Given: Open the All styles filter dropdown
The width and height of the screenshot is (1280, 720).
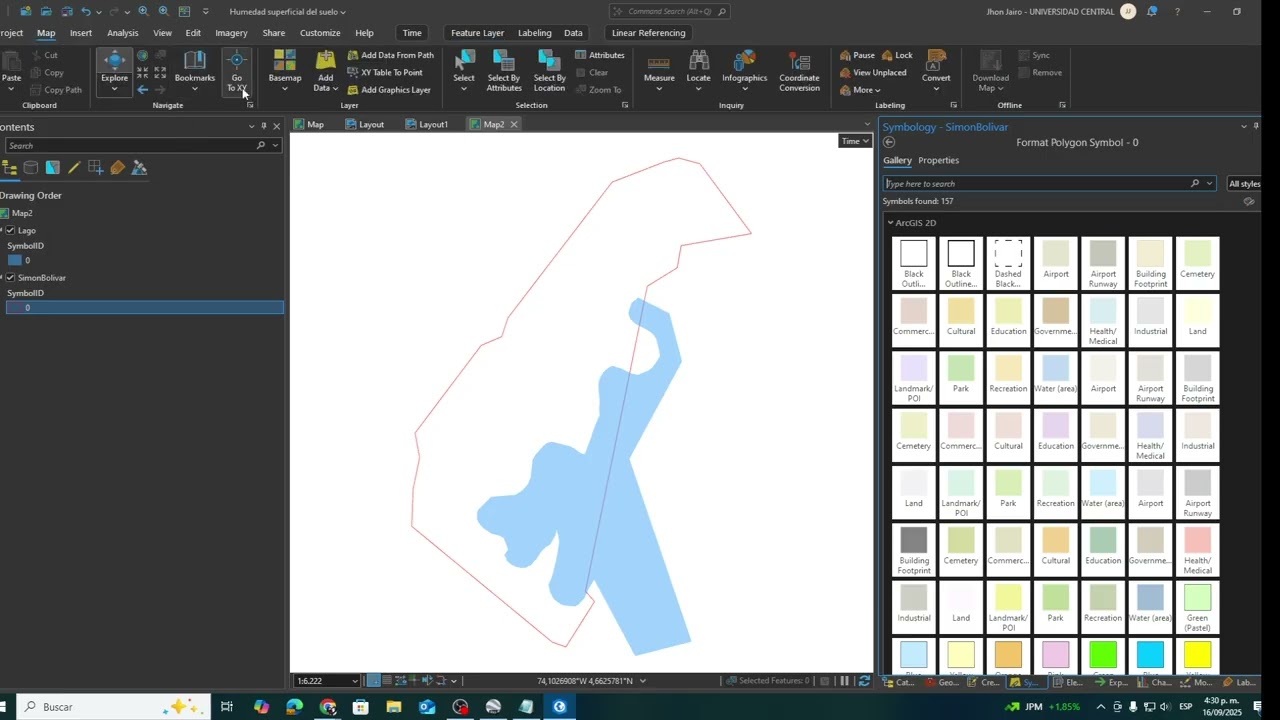Looking at the screenshot, I should (x=1244, y=184).
